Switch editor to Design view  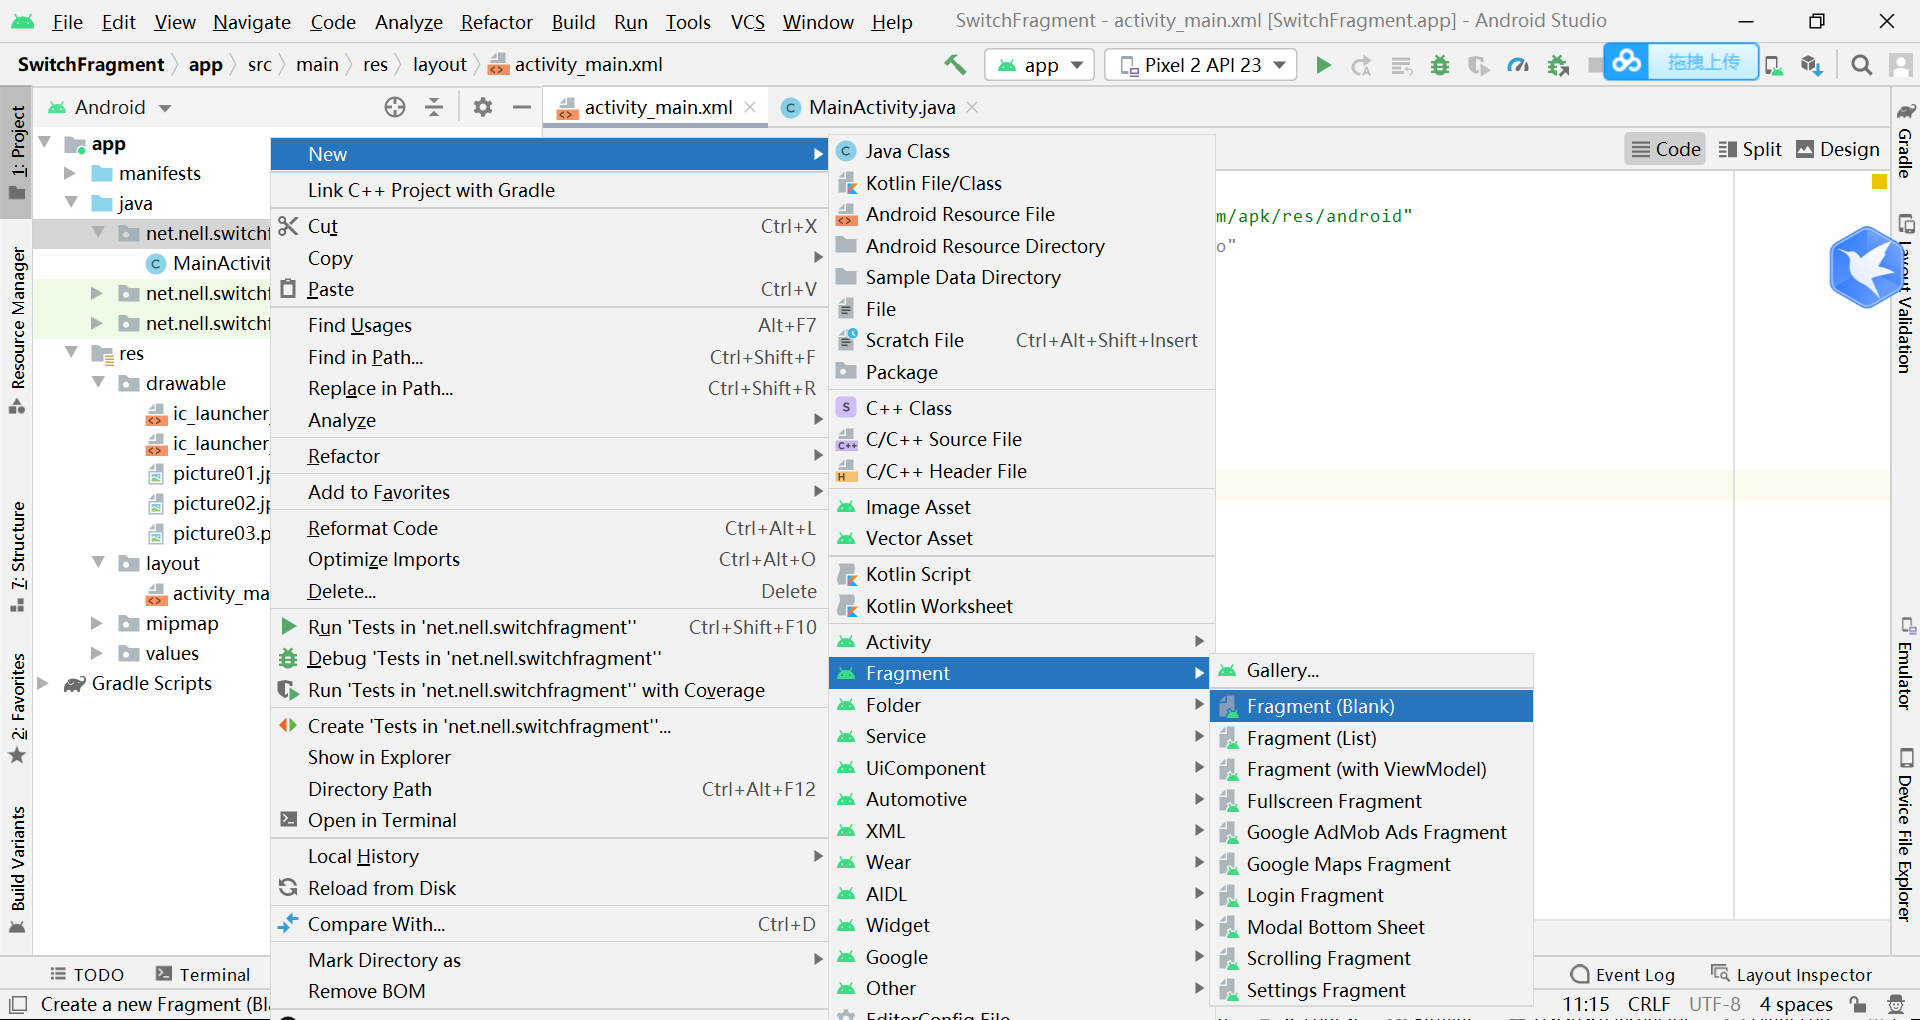pyautogui.click(x=1838, y=149)
